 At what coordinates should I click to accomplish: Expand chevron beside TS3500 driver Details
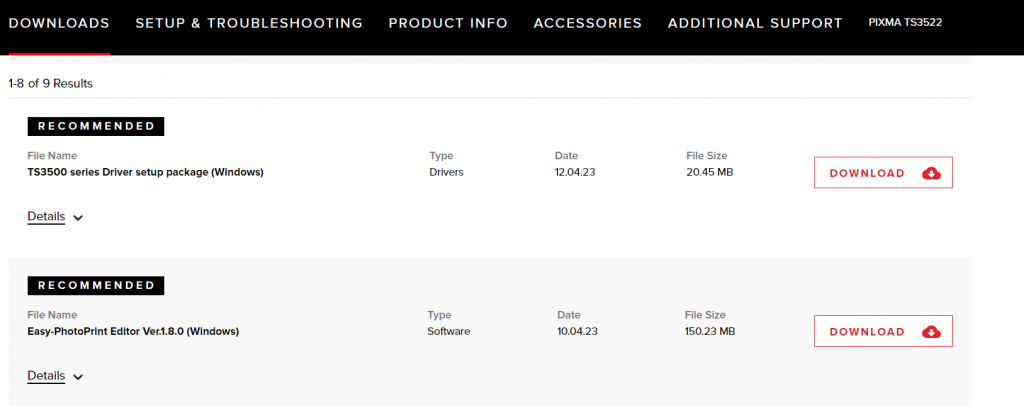click(78, 218)
